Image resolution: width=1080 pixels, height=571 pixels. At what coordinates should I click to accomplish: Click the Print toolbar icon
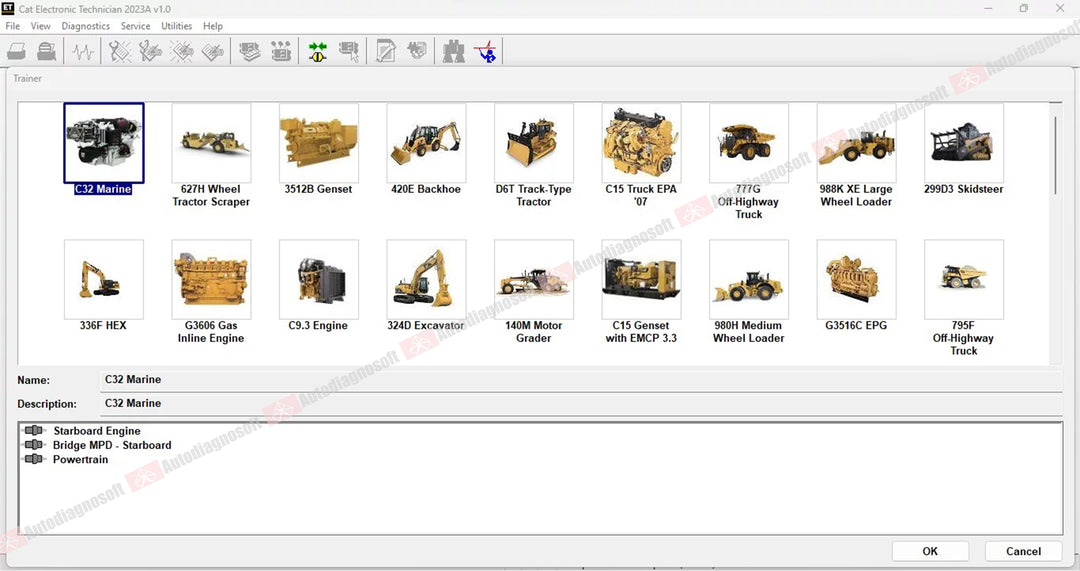point(17,51)
